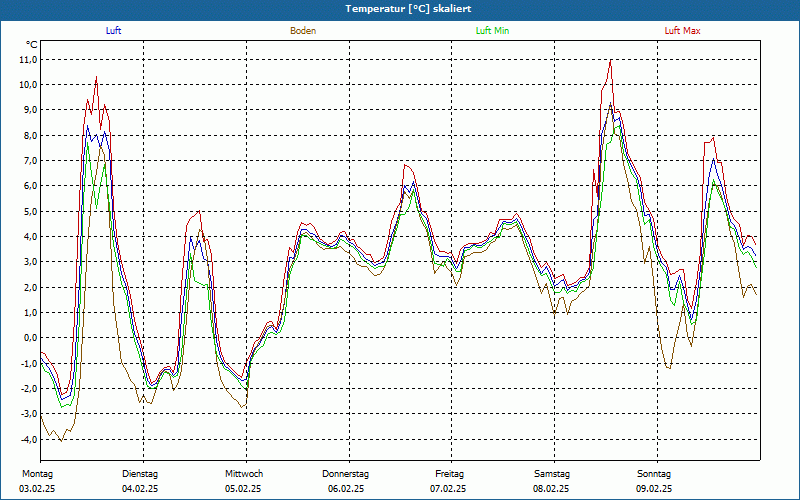This screenshot has width=800, height=500.
Task: Click the '03.02.25' date label
Action: pyautogui.click(x=37, y=489)
